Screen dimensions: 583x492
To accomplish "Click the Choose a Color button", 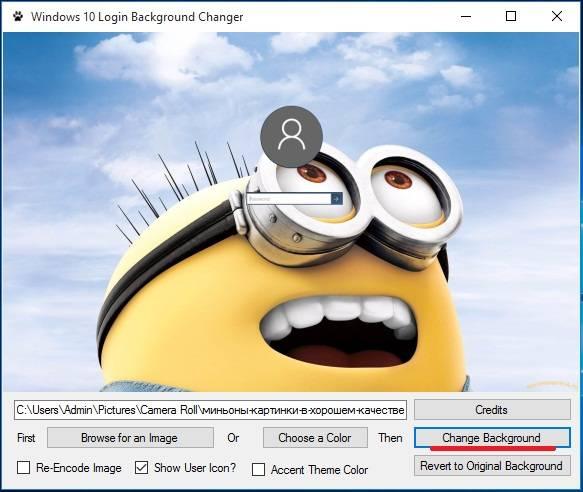I will click(315, 438).
